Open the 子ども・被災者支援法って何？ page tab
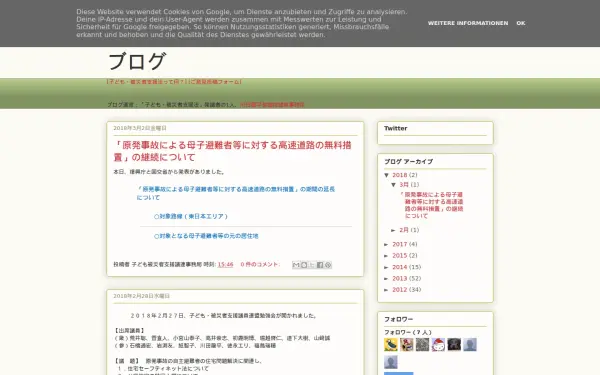 [x=147, y=82]
